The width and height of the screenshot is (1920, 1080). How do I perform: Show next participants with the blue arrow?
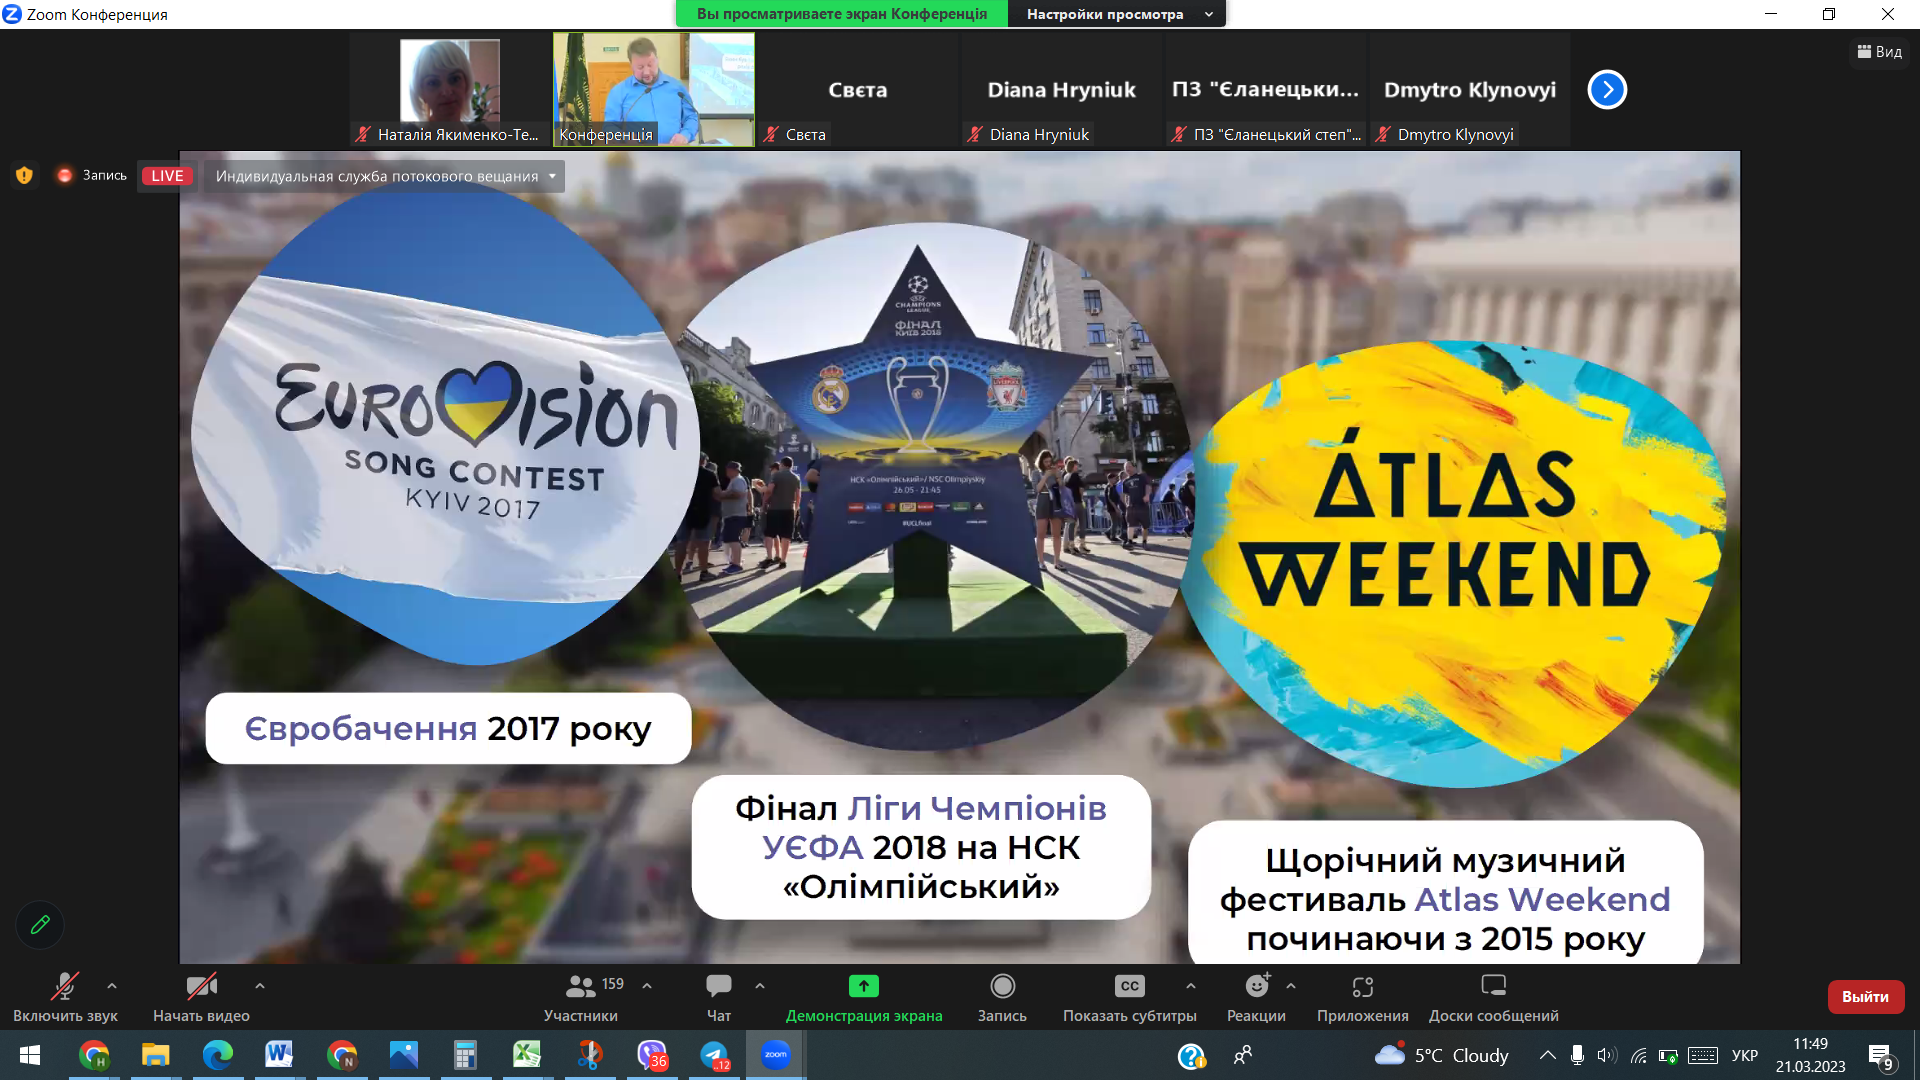tap(1607, 90)
